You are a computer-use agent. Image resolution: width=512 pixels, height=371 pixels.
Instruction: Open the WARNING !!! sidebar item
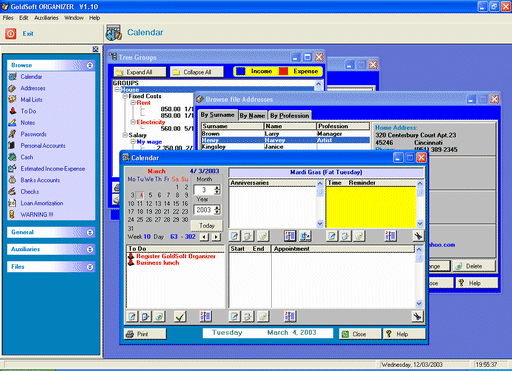(37, 214)
